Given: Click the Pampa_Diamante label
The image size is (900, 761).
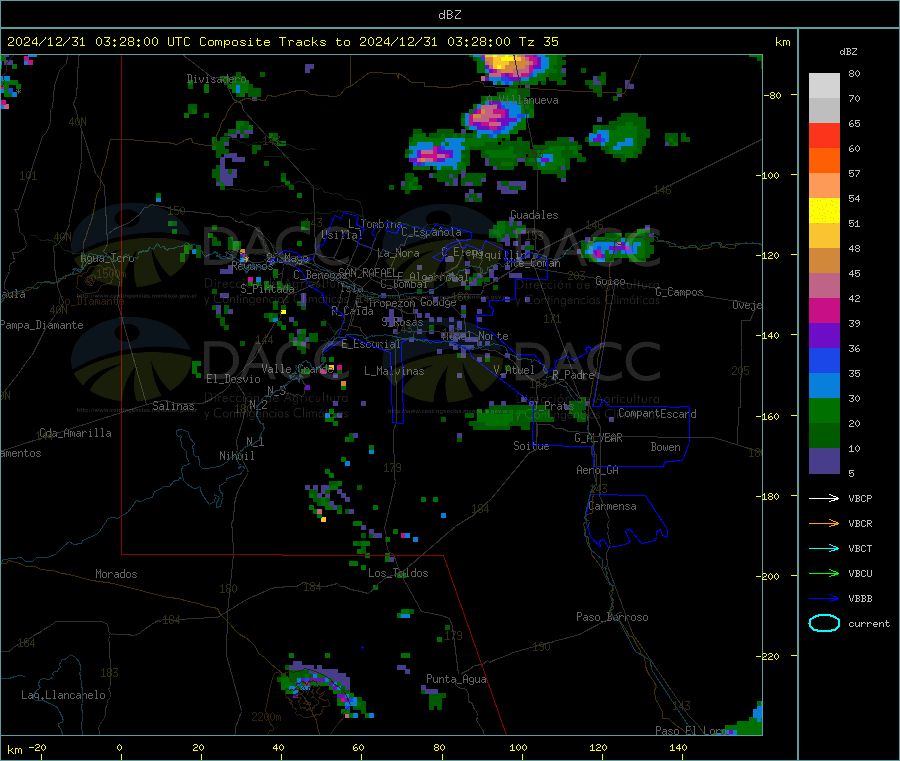Looking at the screenshot, I should (x=41, y=325).
